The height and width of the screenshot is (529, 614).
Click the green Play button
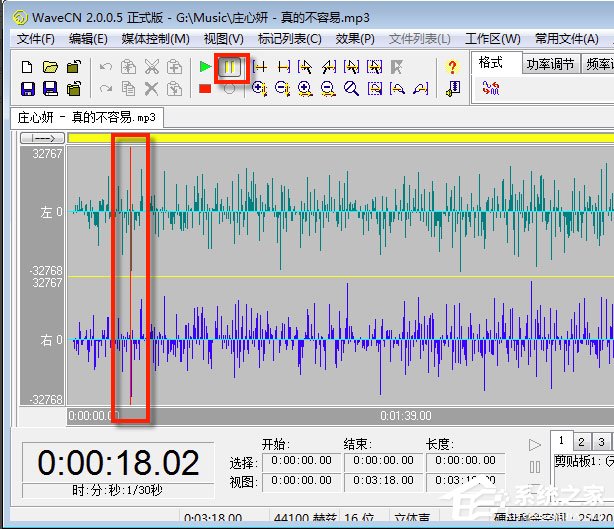(205, 67)
